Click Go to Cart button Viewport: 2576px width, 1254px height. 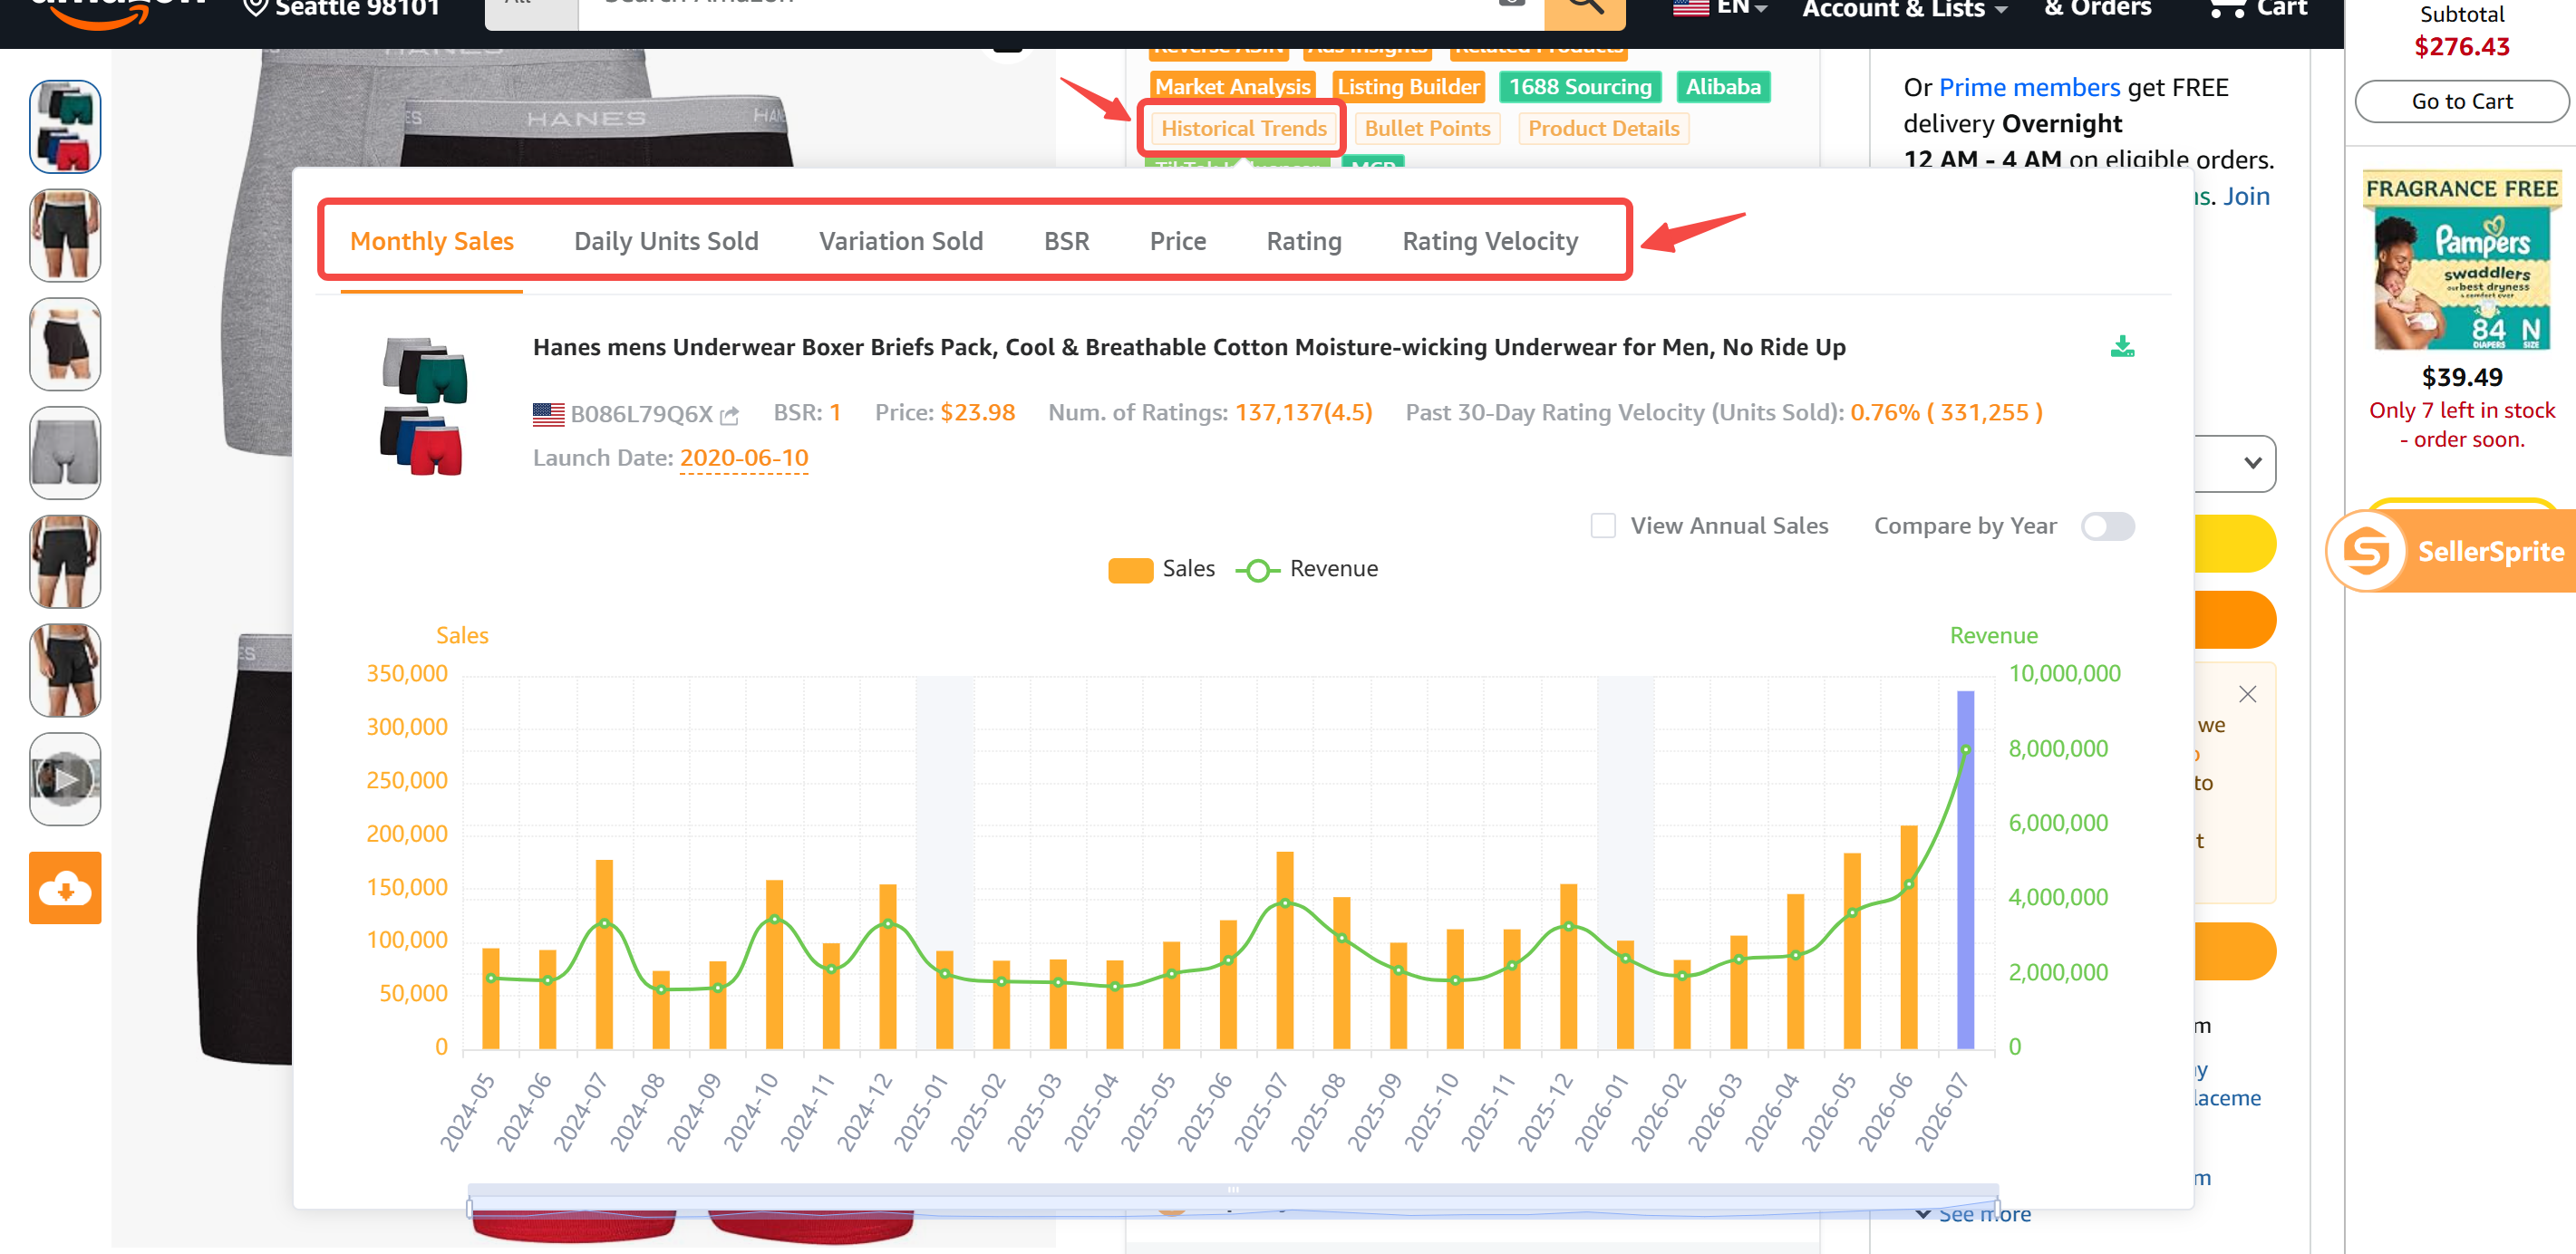coord(2462,101)
